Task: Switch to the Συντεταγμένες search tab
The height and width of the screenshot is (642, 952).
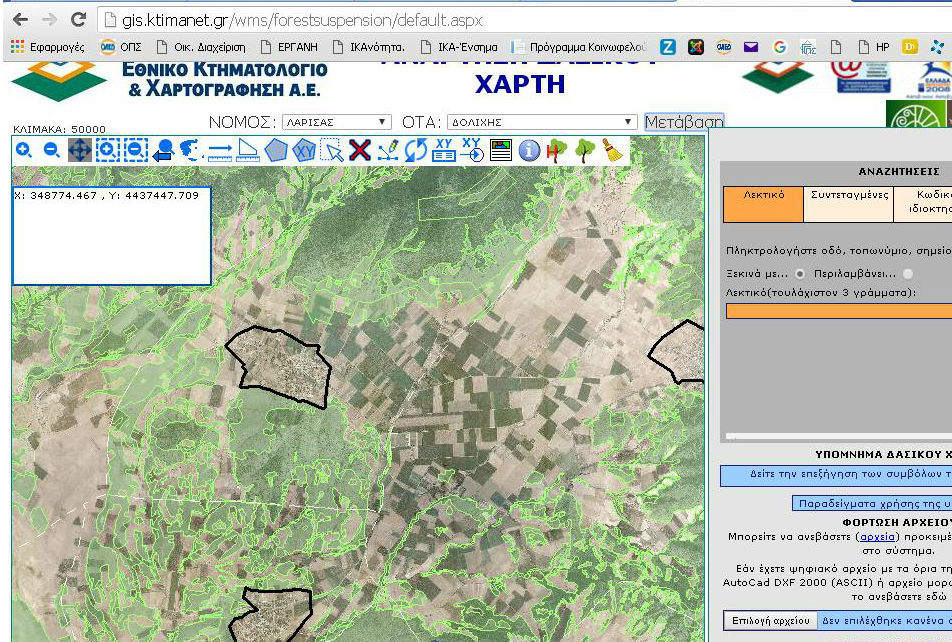Action: 848,203
